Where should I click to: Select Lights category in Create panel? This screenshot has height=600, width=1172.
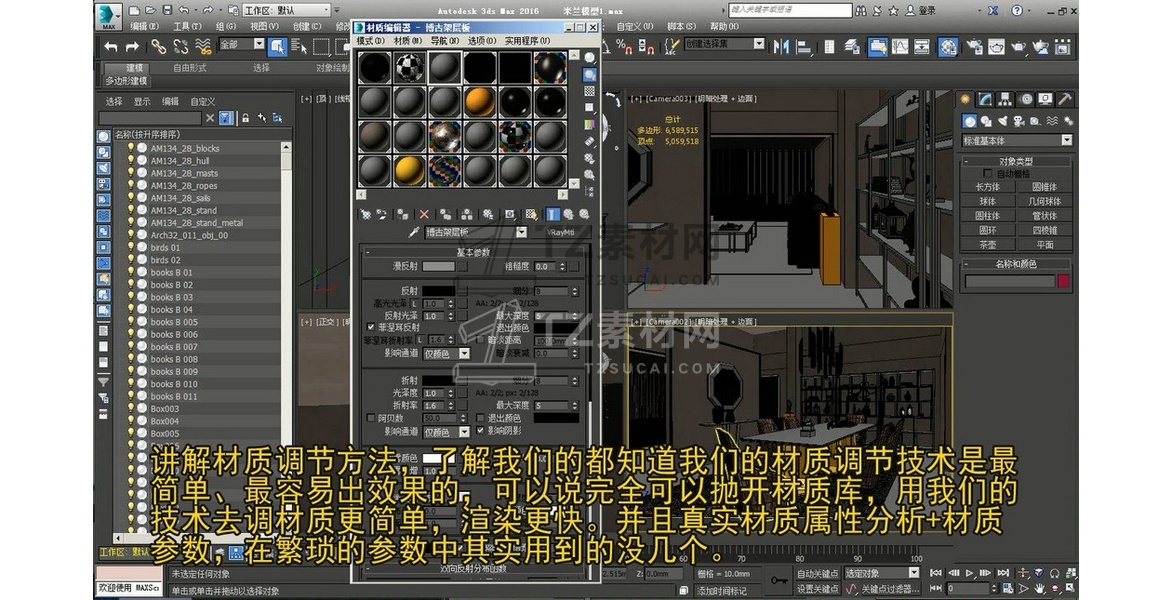pos(1003,121)
